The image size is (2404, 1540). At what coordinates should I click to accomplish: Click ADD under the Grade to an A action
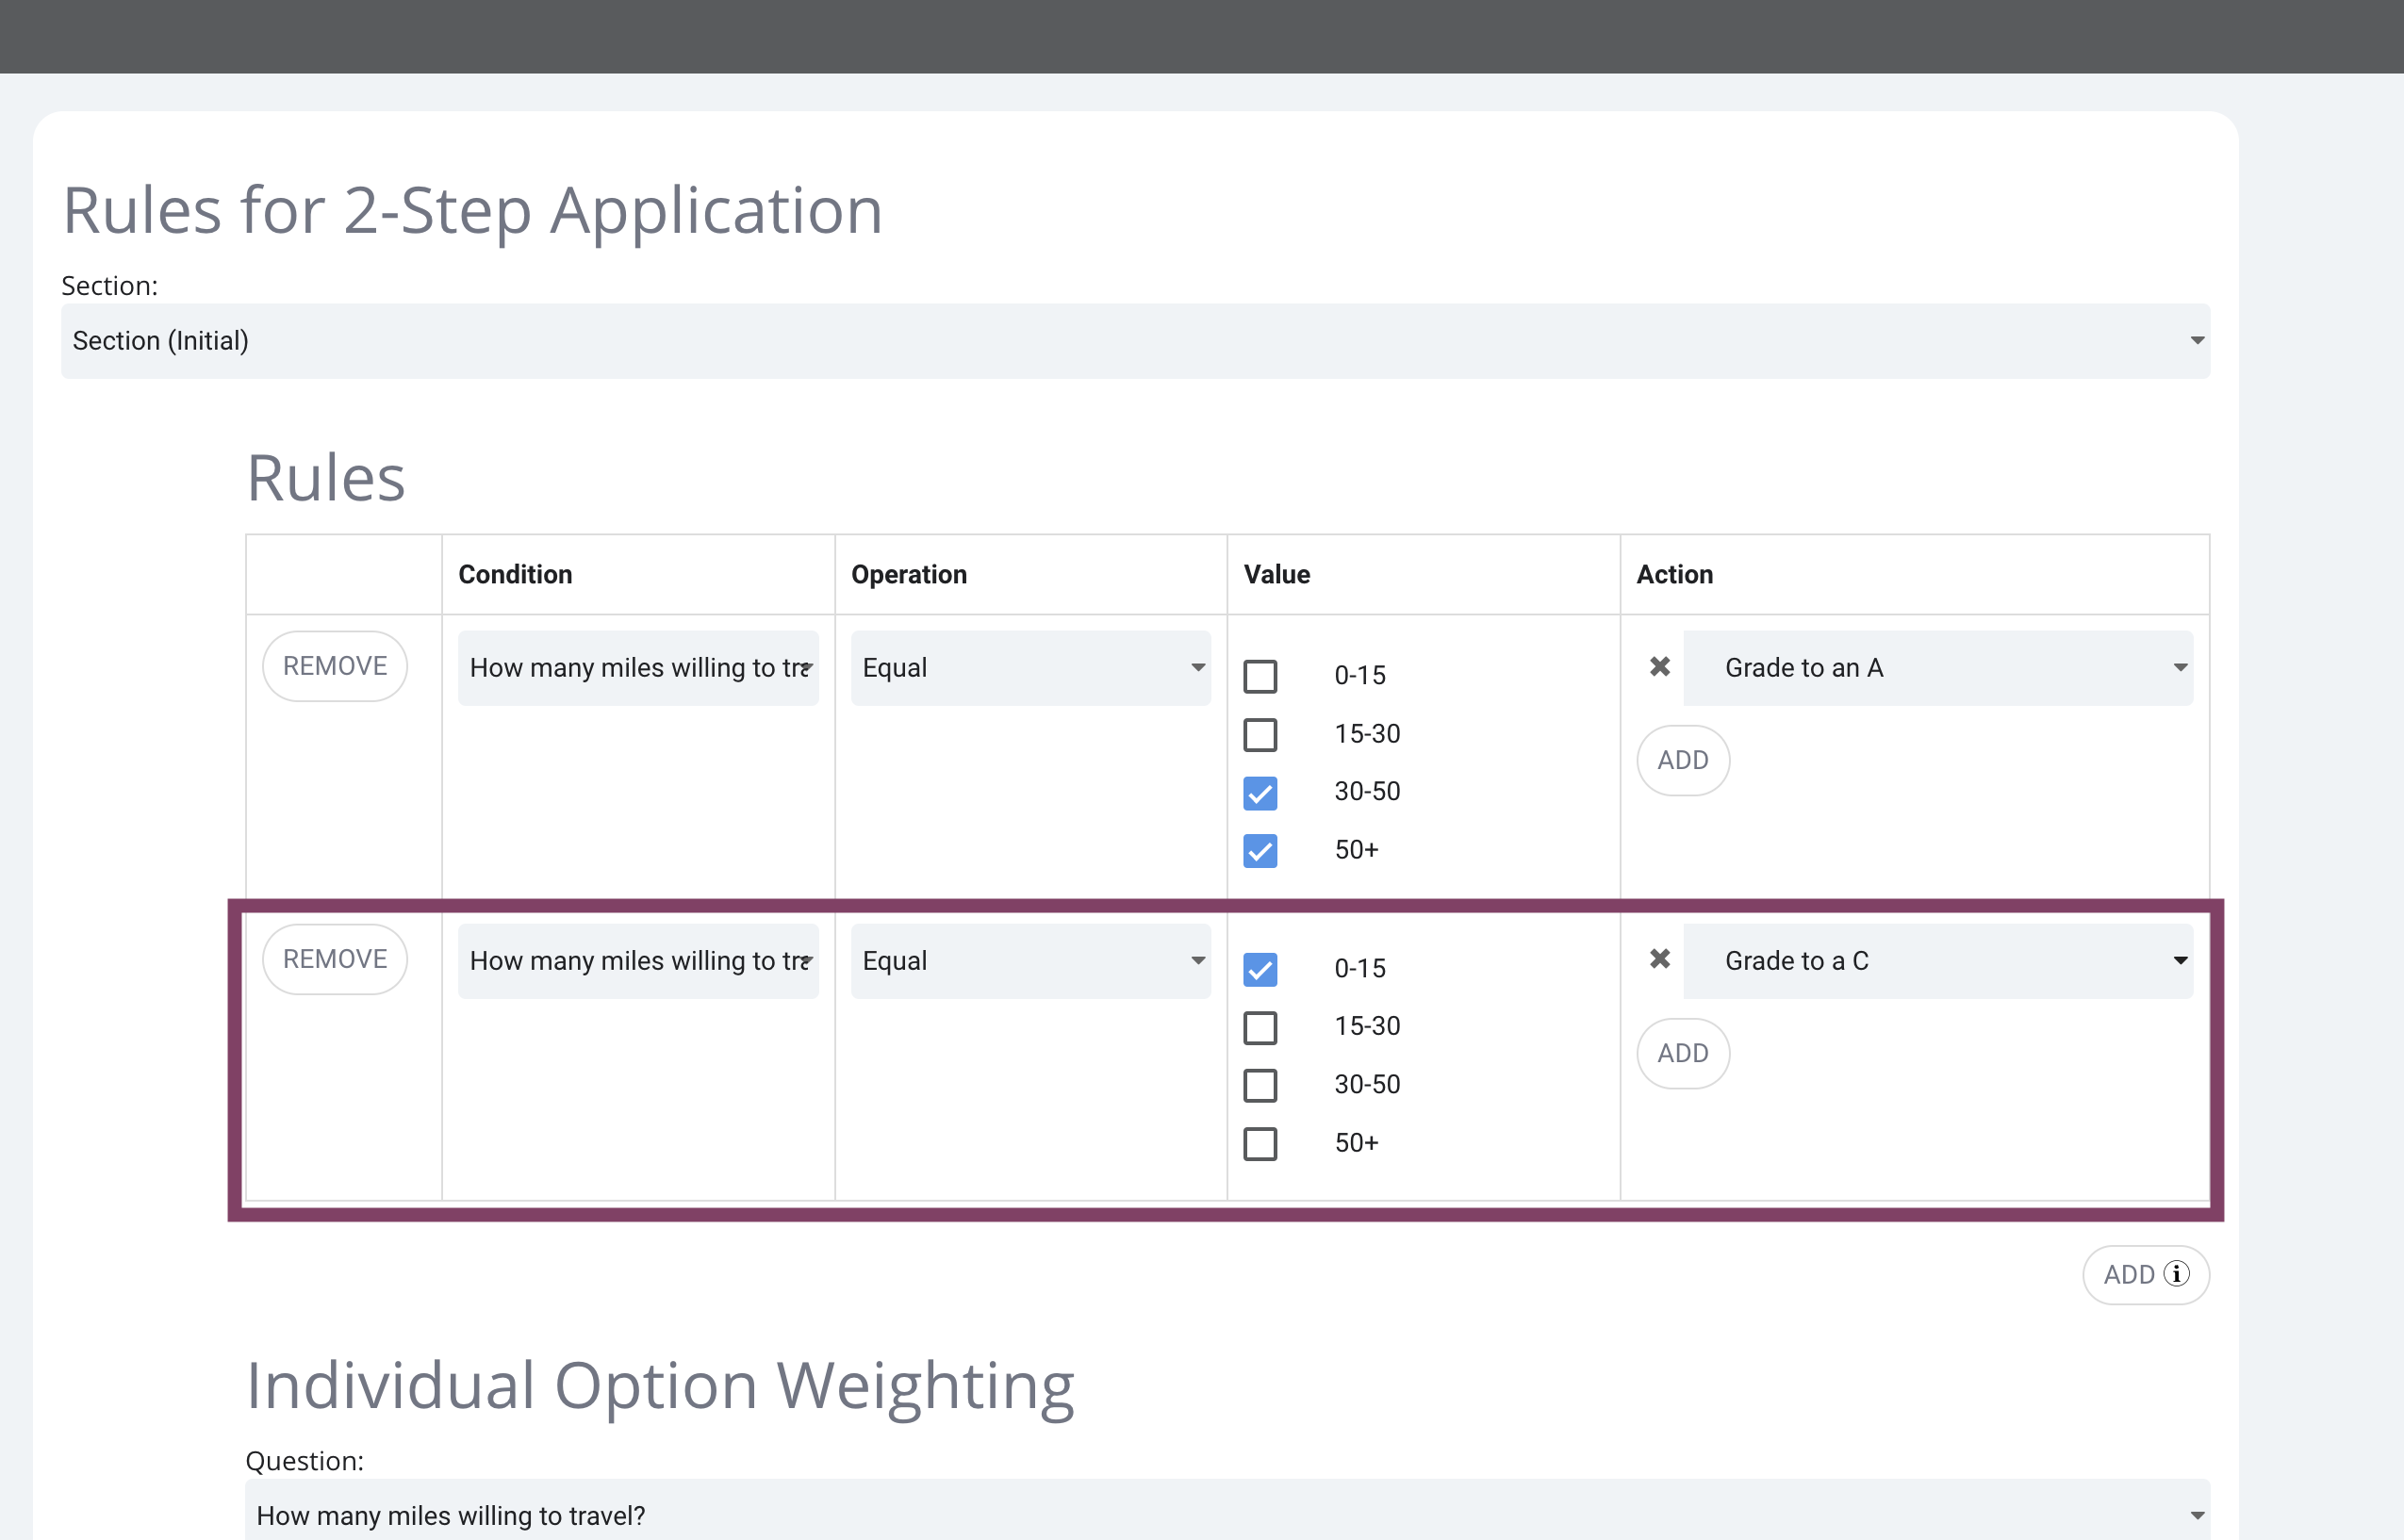tap(1683, 760)
